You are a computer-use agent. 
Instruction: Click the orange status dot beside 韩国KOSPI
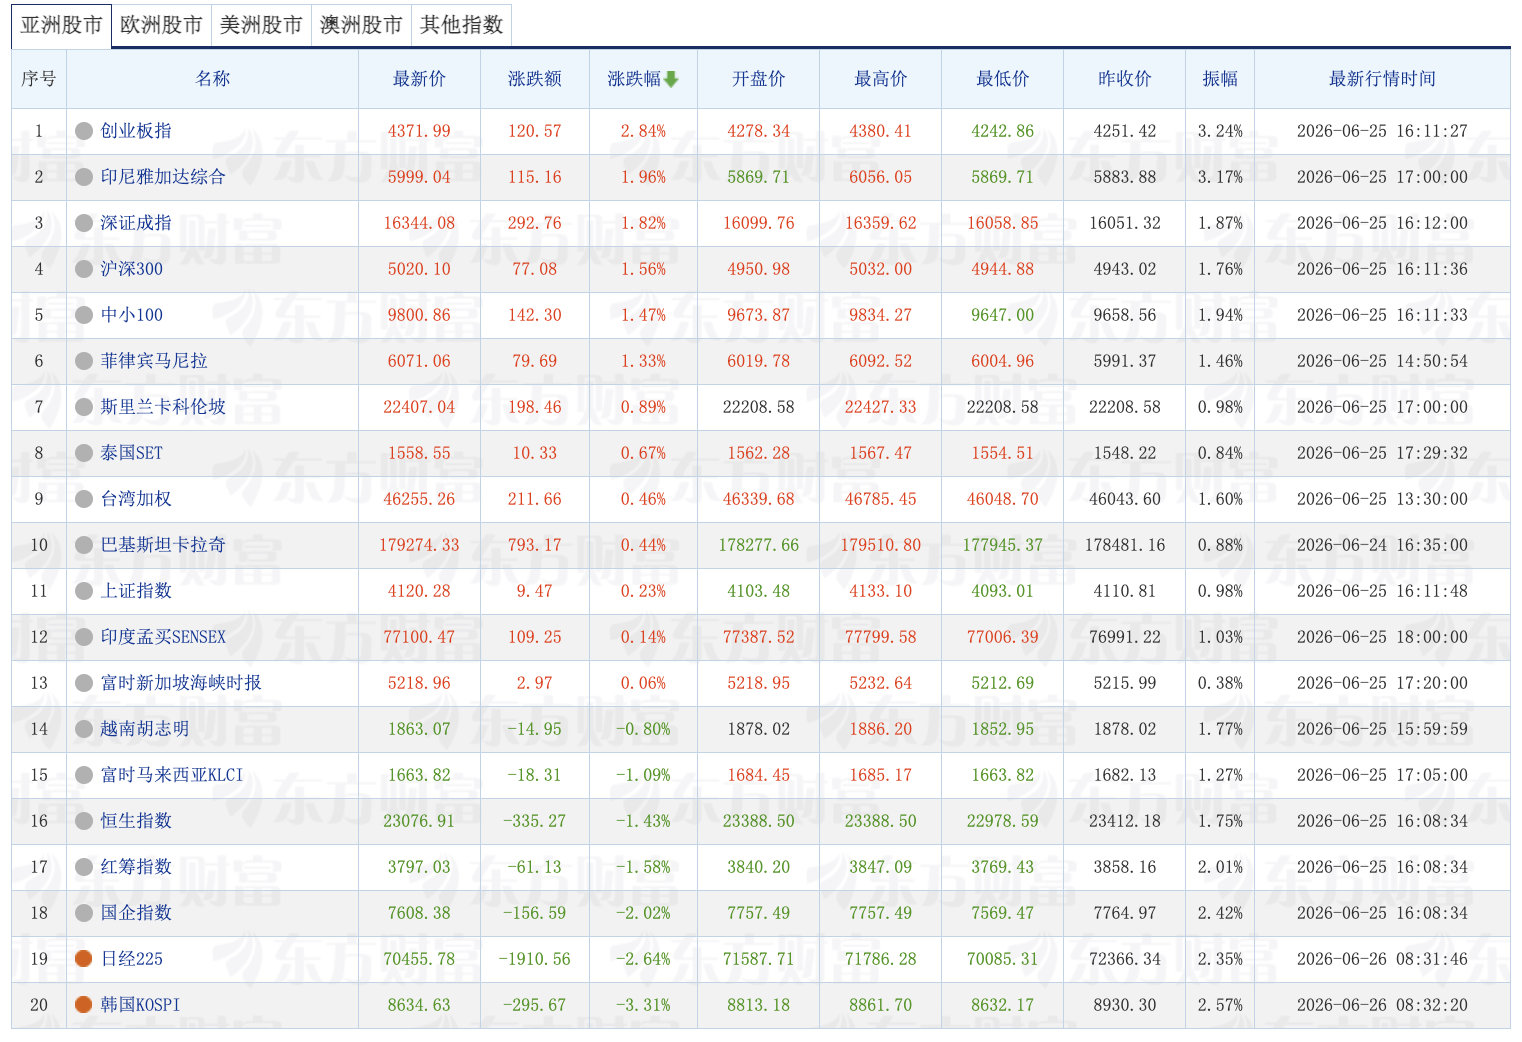[84, 1005]
